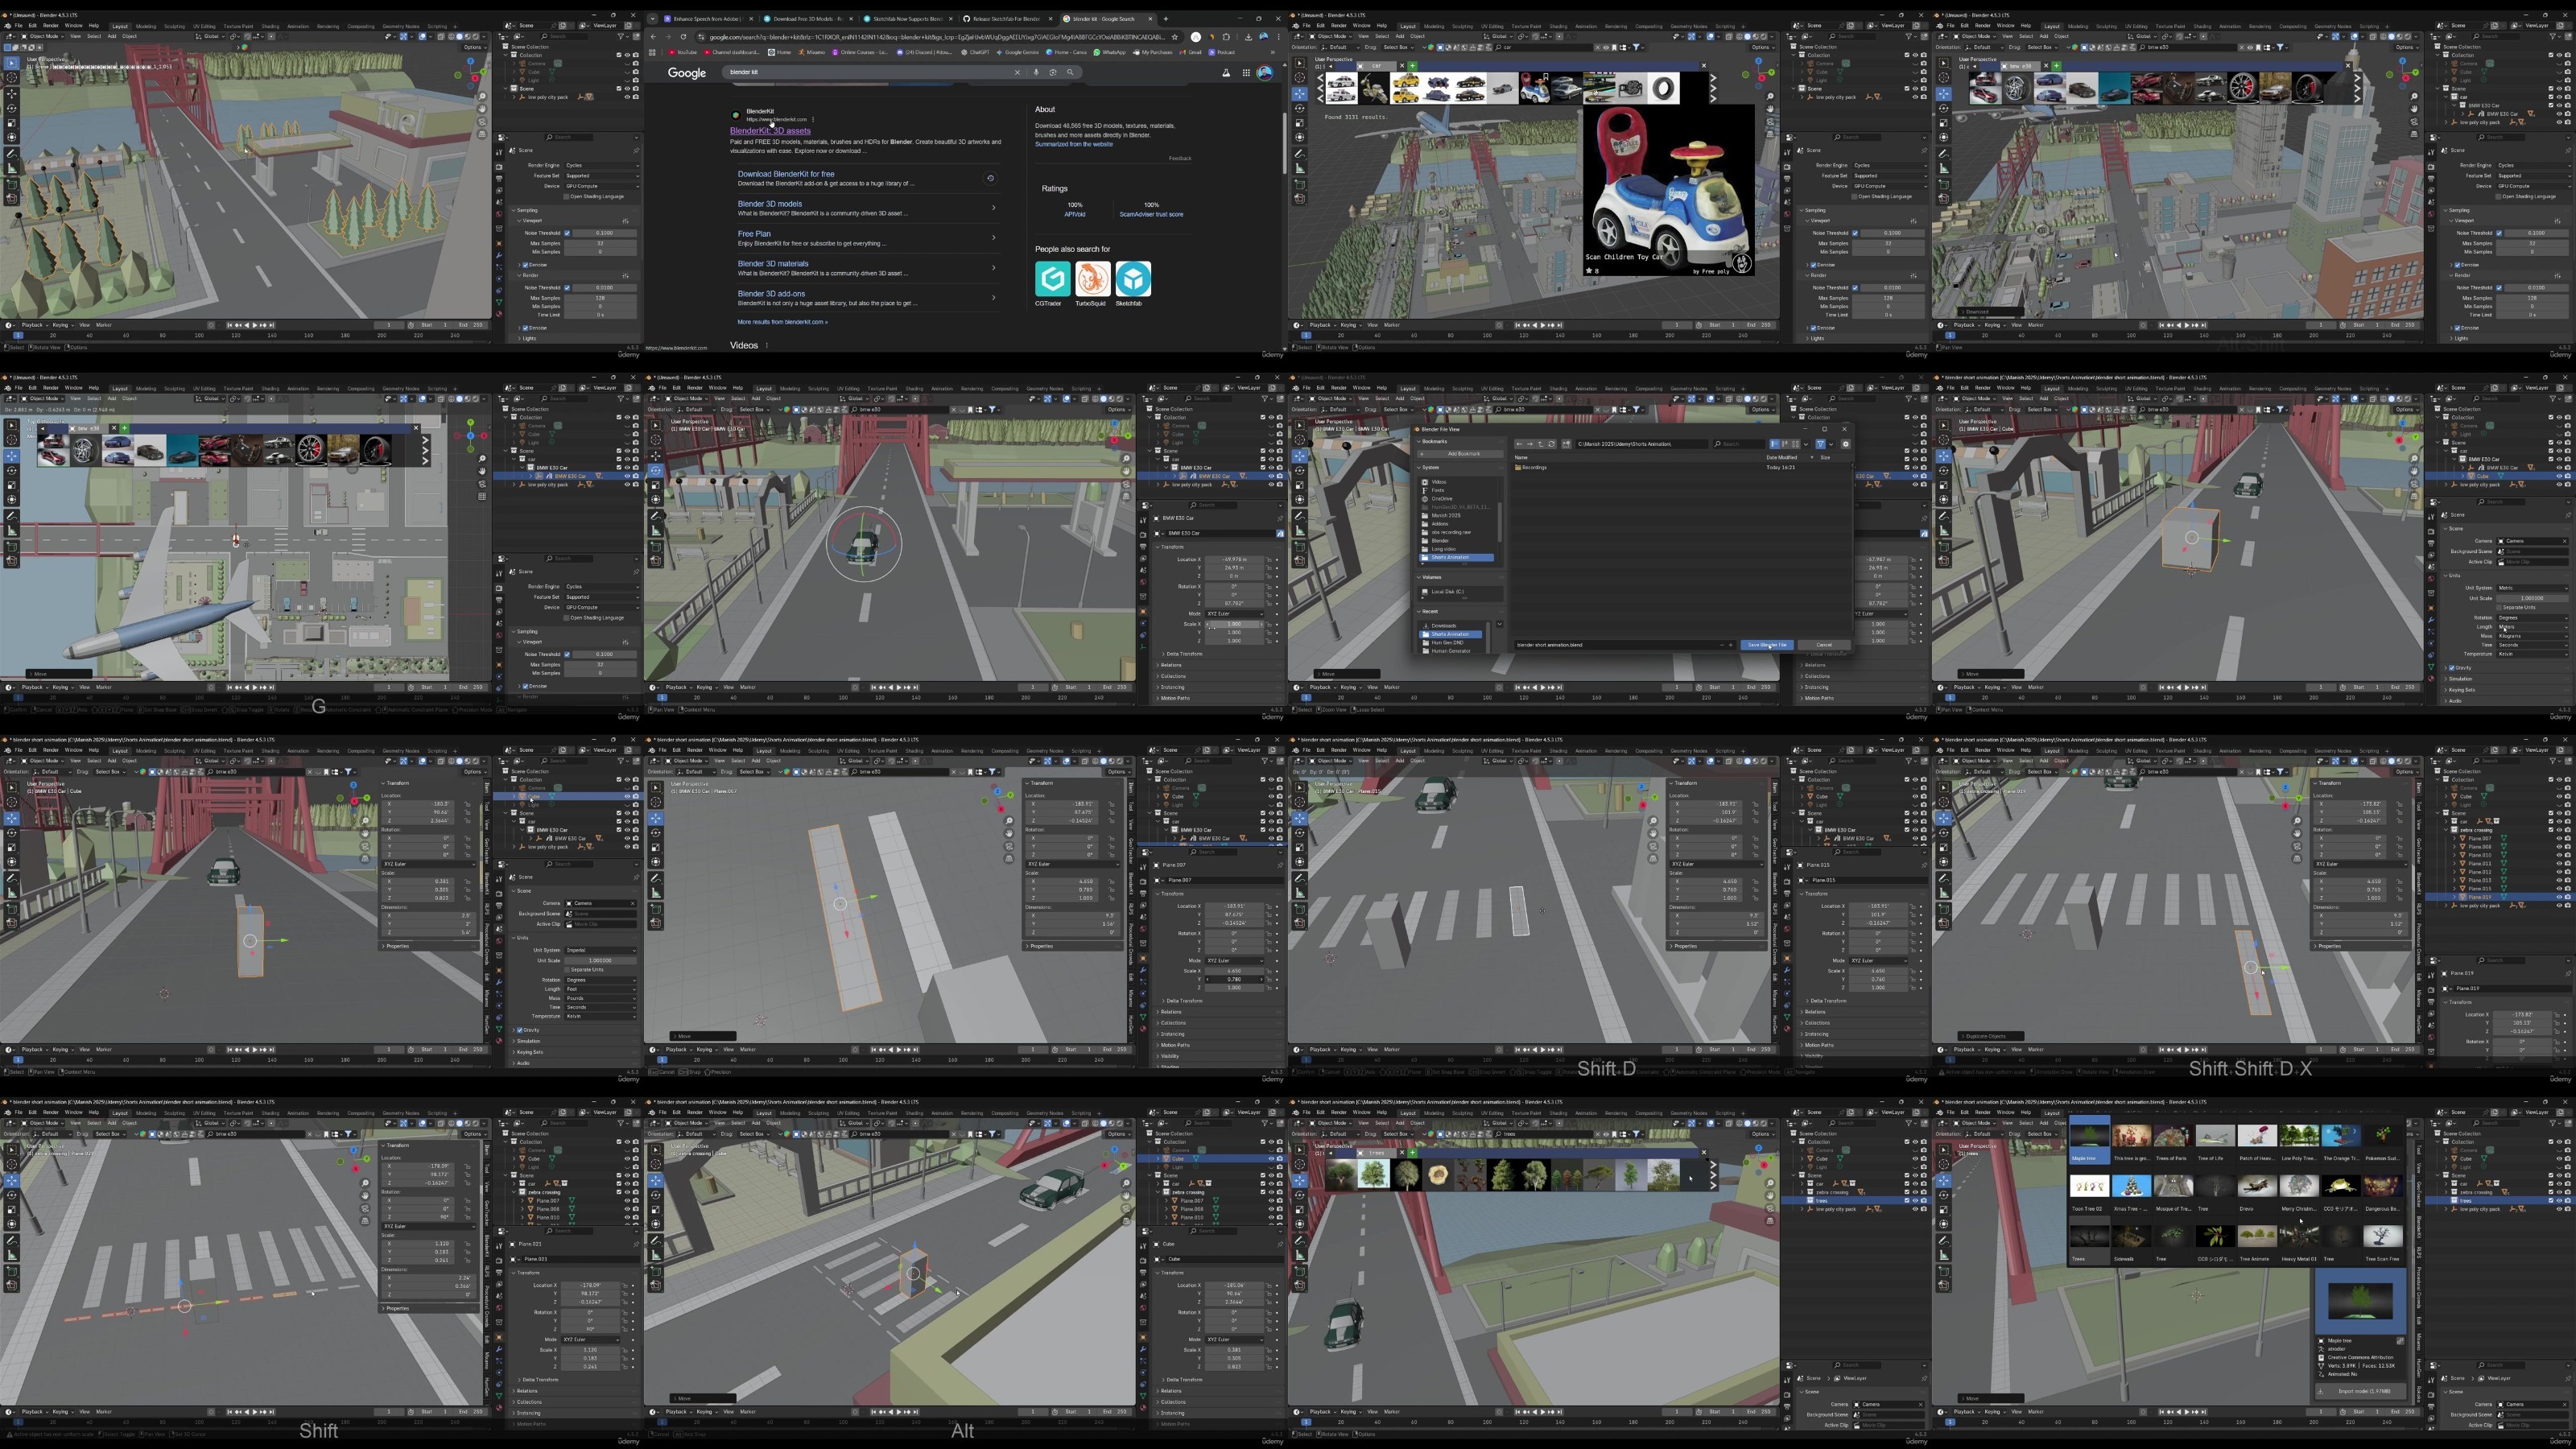Open the settings gear in Blender File View
The width and height of the screenshot is (2576, 1449).
(x=1846, y=444)
